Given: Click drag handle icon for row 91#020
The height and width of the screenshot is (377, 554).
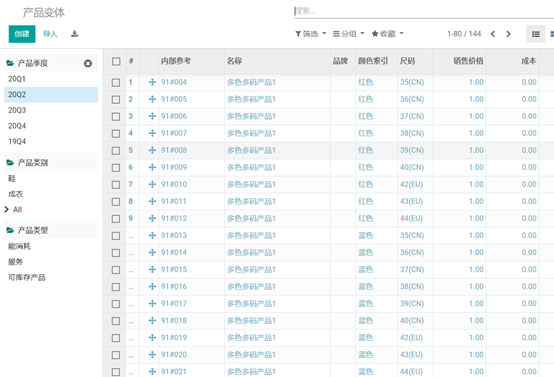Looking at the screenshot, I should point(152,354).
